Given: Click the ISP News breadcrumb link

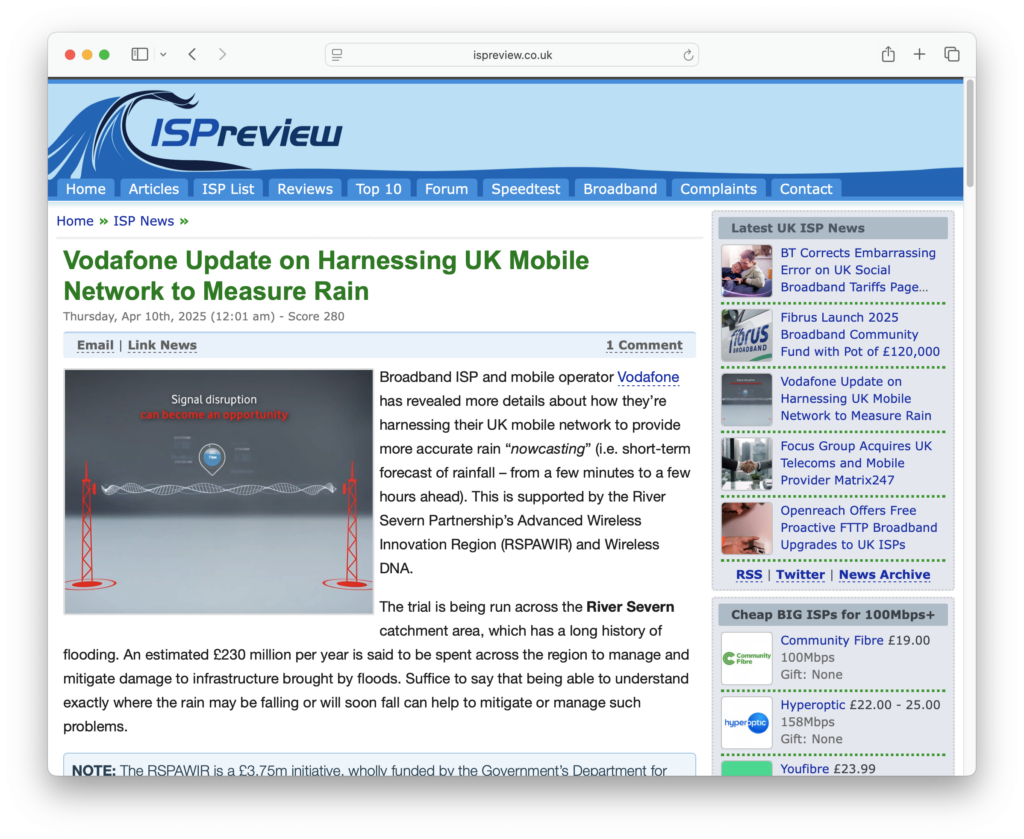Looking at the screenshot, I should click(x=144, y=221).
